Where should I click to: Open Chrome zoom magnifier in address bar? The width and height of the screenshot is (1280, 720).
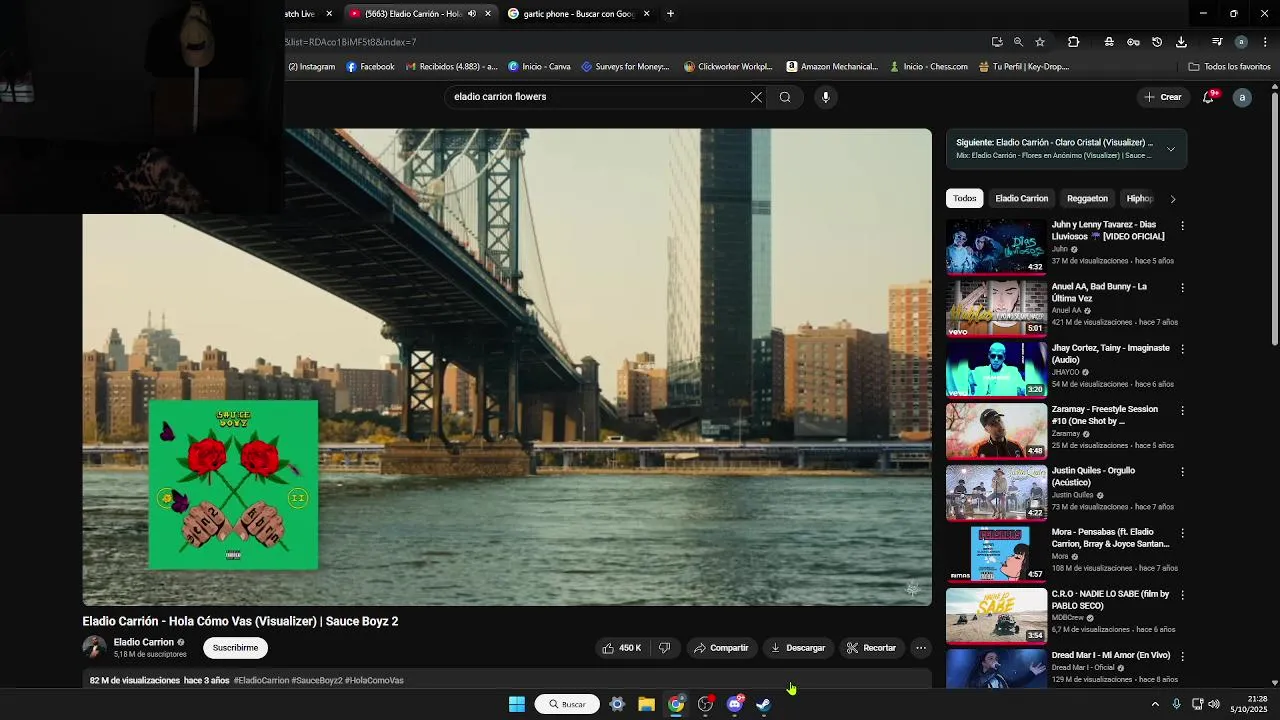point(1018,42)
